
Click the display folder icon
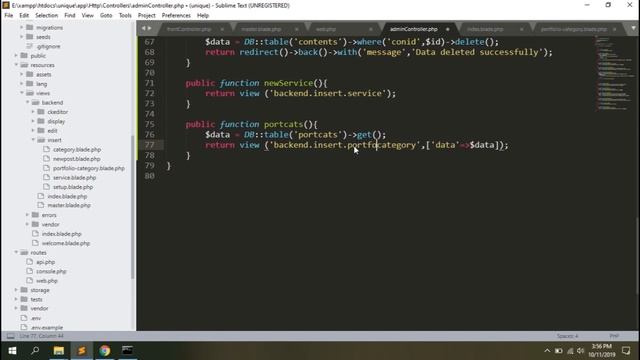[x=41, y=121]
